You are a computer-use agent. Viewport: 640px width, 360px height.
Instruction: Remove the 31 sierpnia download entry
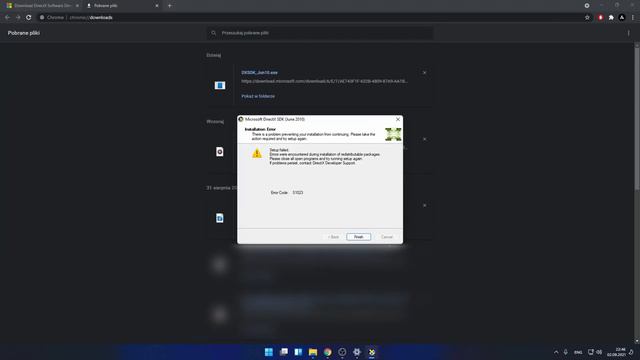(424, 205)
